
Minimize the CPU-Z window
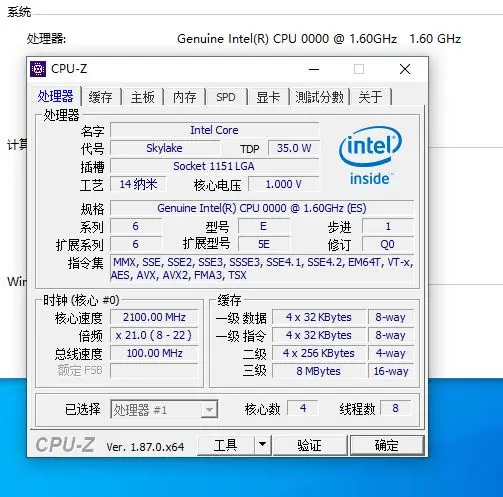pos(314,69)
